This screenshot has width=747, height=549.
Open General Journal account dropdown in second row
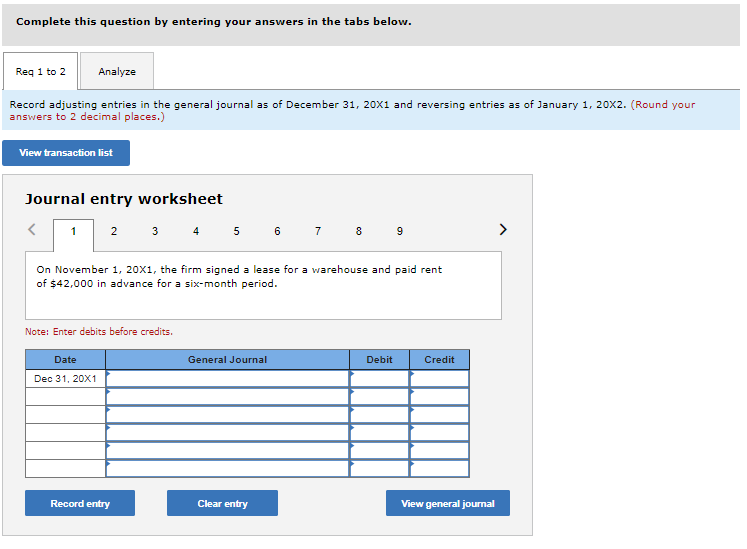(x=228, y=396)
